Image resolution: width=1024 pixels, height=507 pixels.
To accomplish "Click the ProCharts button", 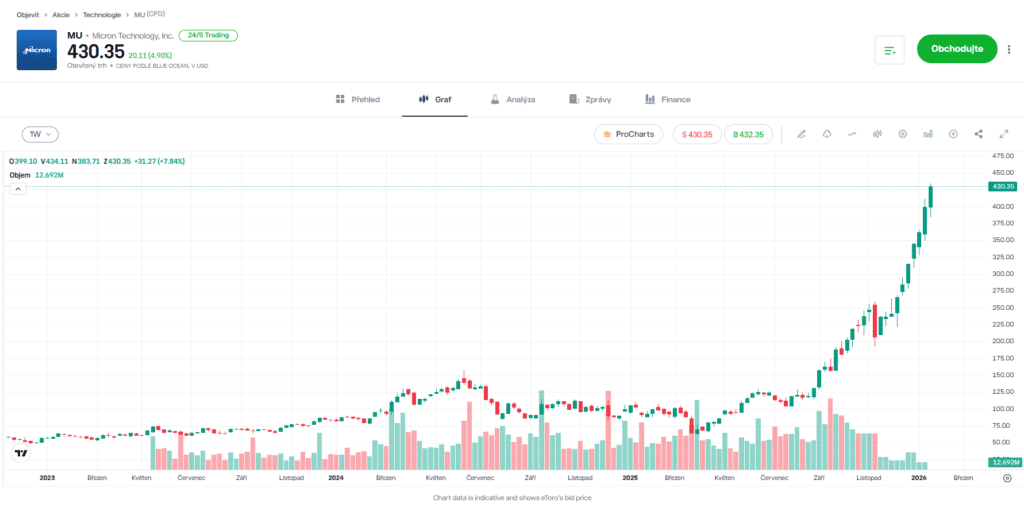I will [628, 134].
